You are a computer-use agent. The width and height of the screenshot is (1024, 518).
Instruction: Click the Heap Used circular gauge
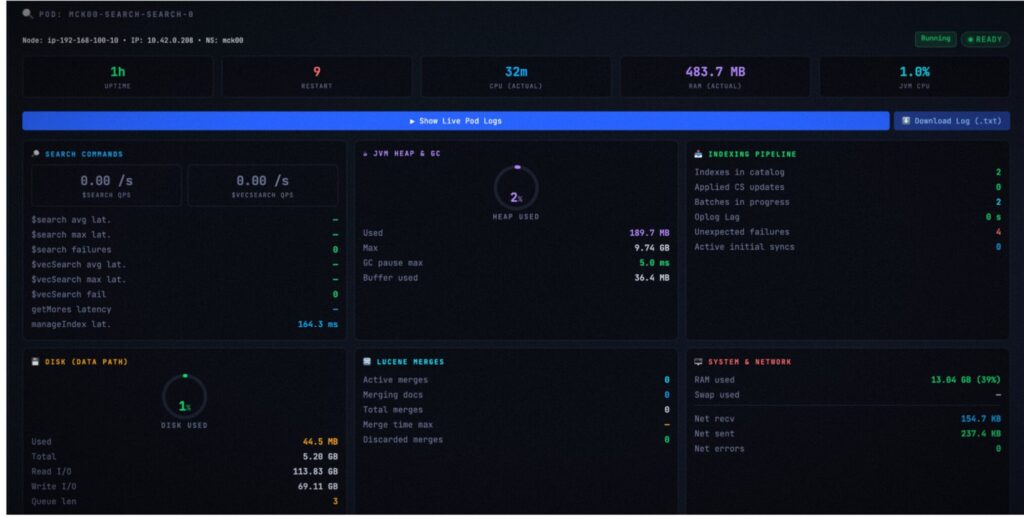516,187
